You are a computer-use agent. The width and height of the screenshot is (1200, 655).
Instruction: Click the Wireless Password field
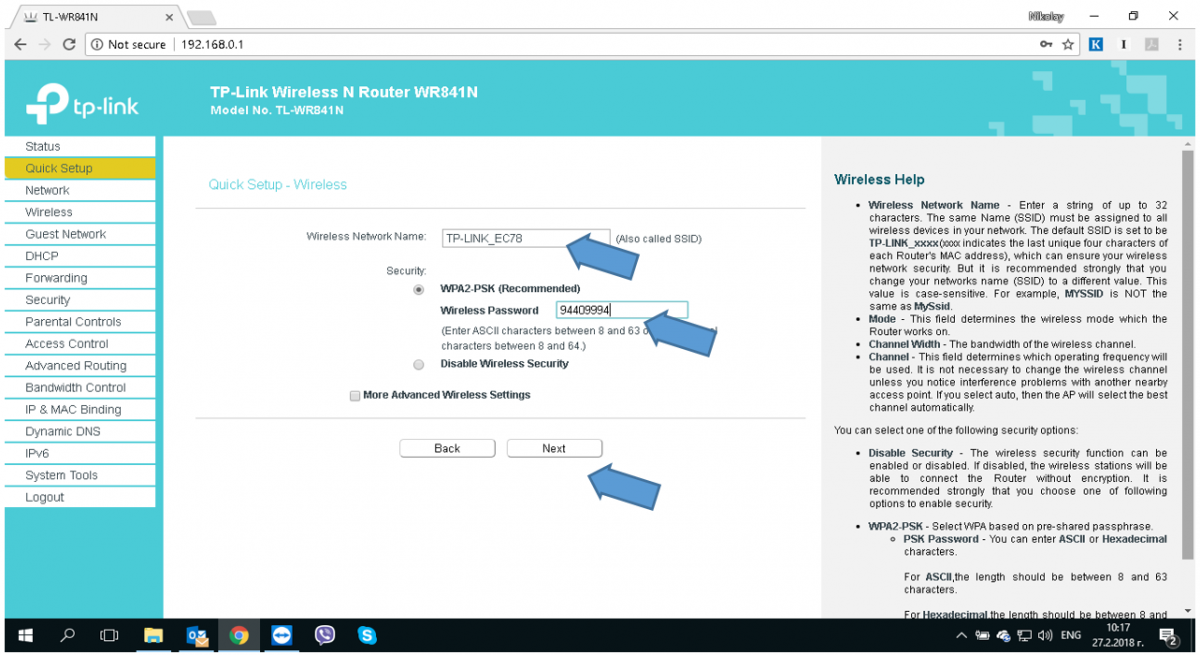point(623,310)
